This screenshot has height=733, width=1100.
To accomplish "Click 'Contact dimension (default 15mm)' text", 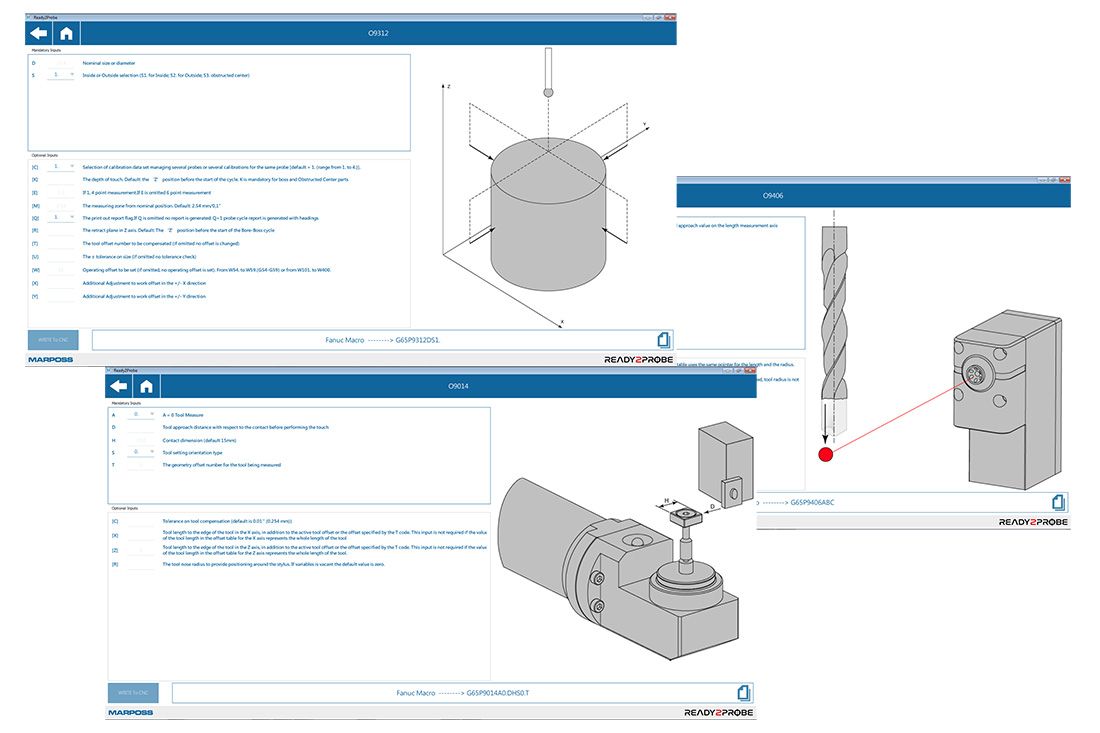I will [x=199, y=441].
